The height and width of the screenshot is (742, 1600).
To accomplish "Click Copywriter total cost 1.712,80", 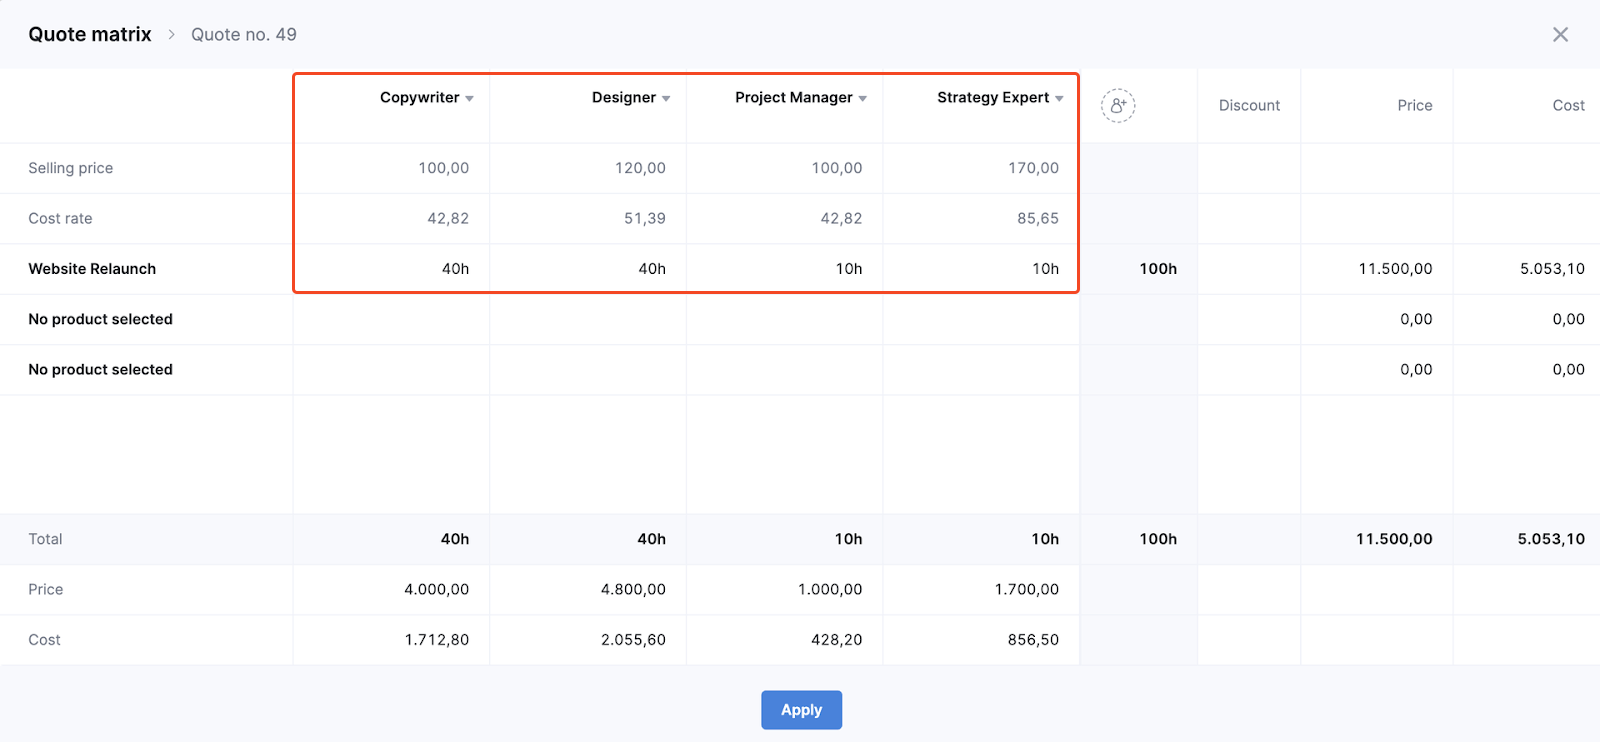I will pyautogui.click(x=436, y=640).
